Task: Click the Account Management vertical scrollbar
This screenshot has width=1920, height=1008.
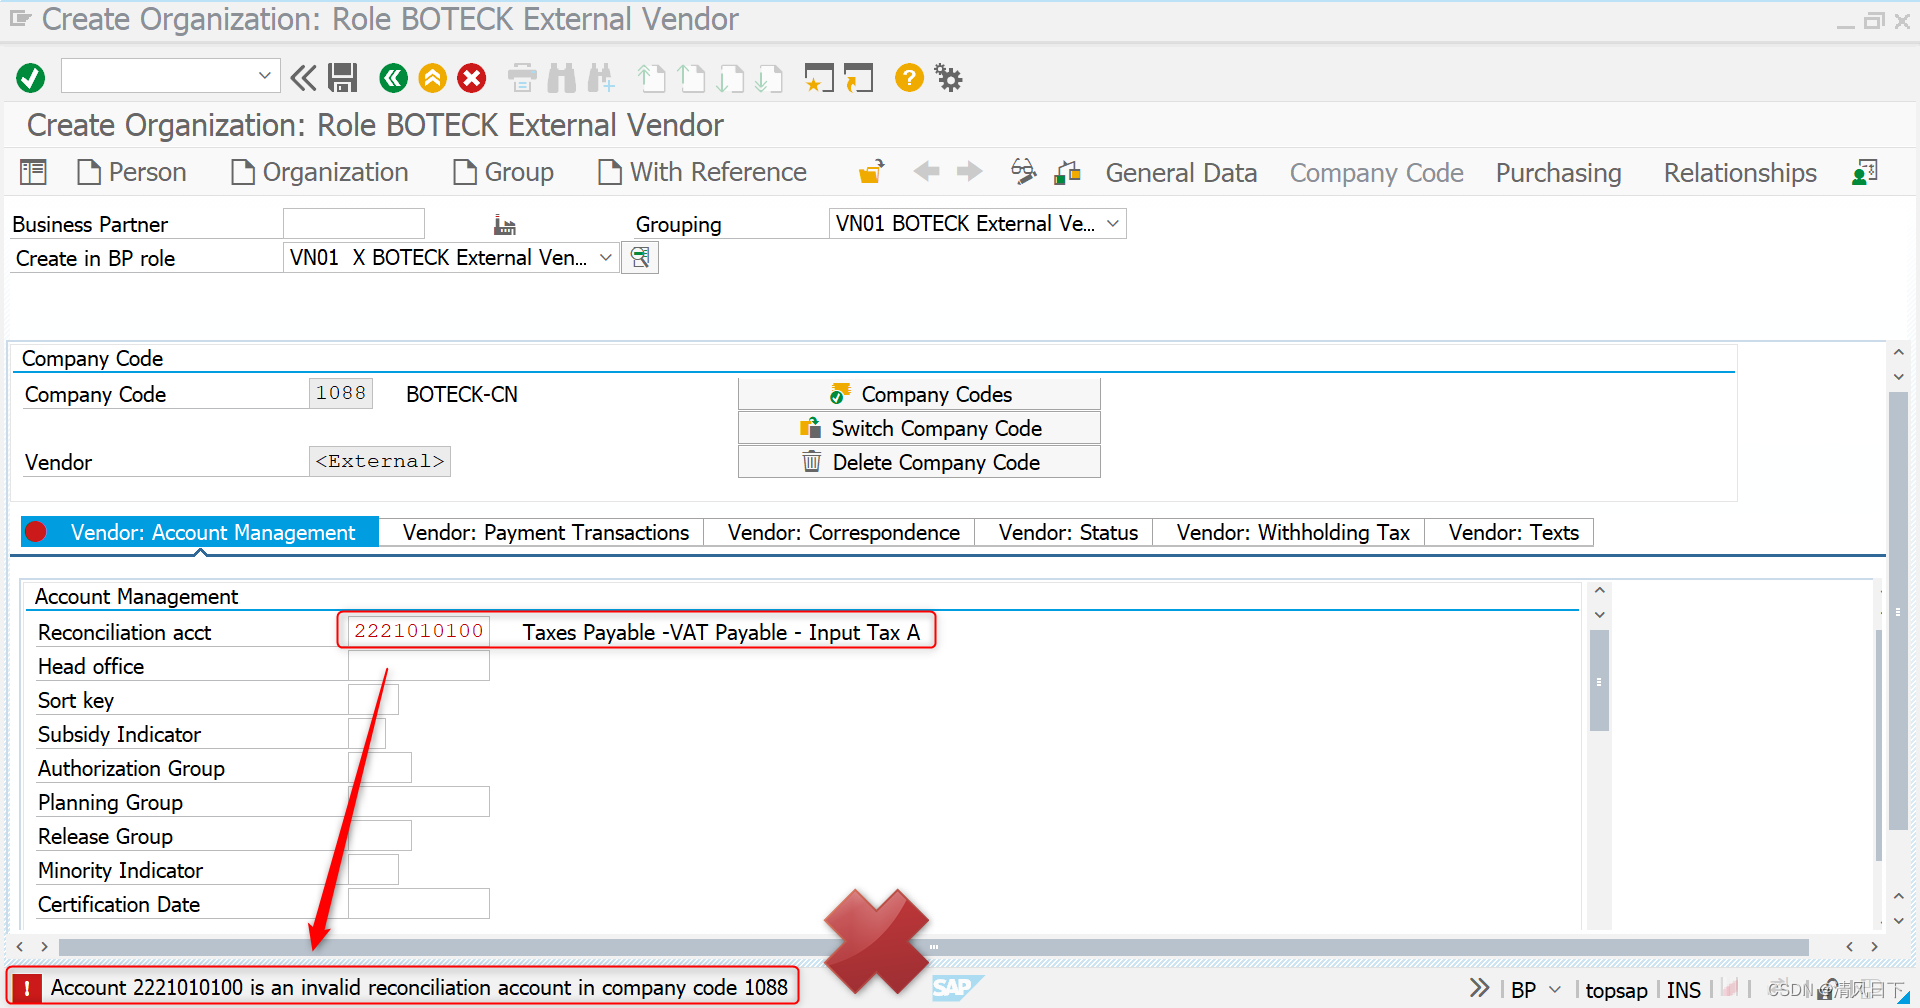Action: 1599,680
